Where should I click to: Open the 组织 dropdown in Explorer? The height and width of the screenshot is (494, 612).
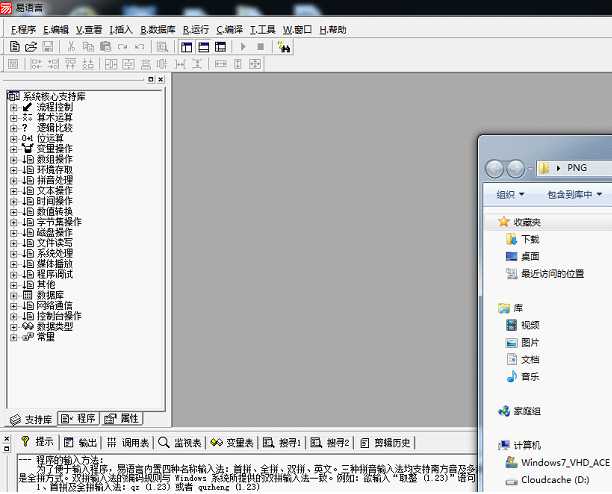[510, 194]
